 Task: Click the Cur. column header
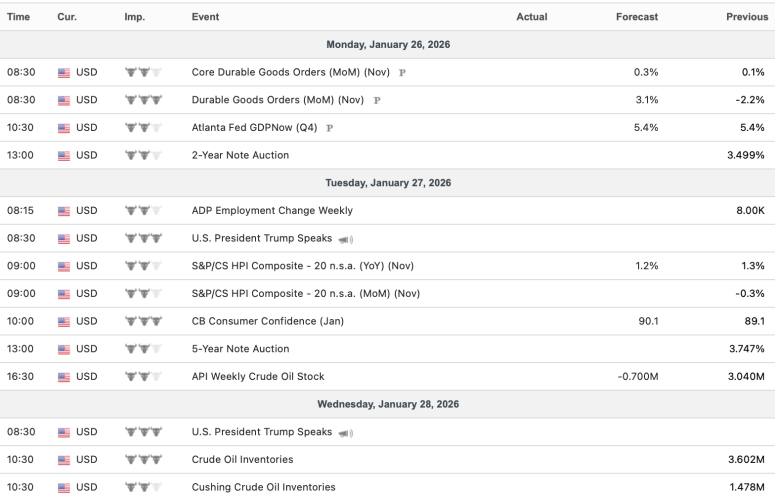point(67,17)
